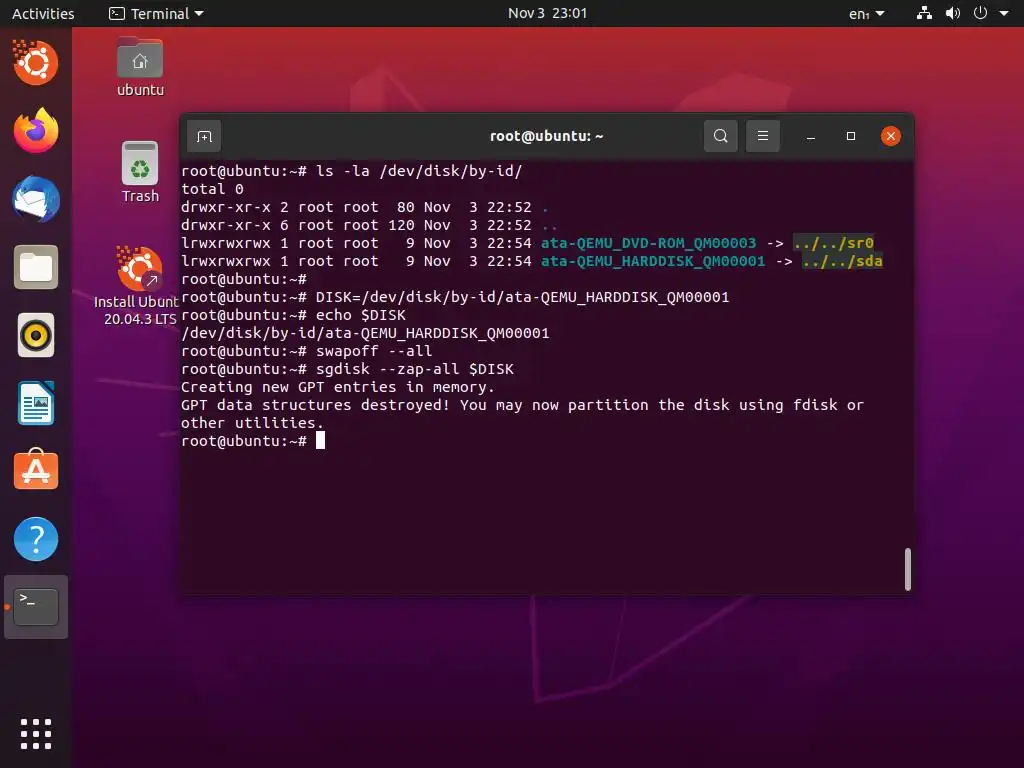The image size is (1024, 768).
Task: Click the ../../sda symlink target
Action: [842, 261]
